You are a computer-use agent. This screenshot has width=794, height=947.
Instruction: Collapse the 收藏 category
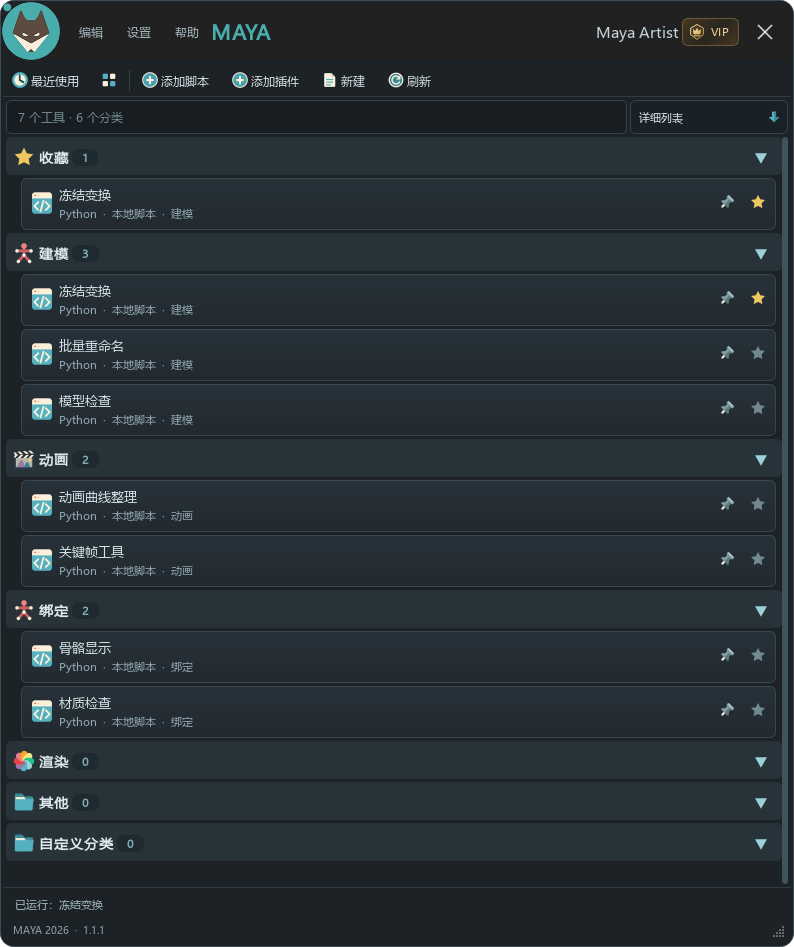click(x=761, y=158)
